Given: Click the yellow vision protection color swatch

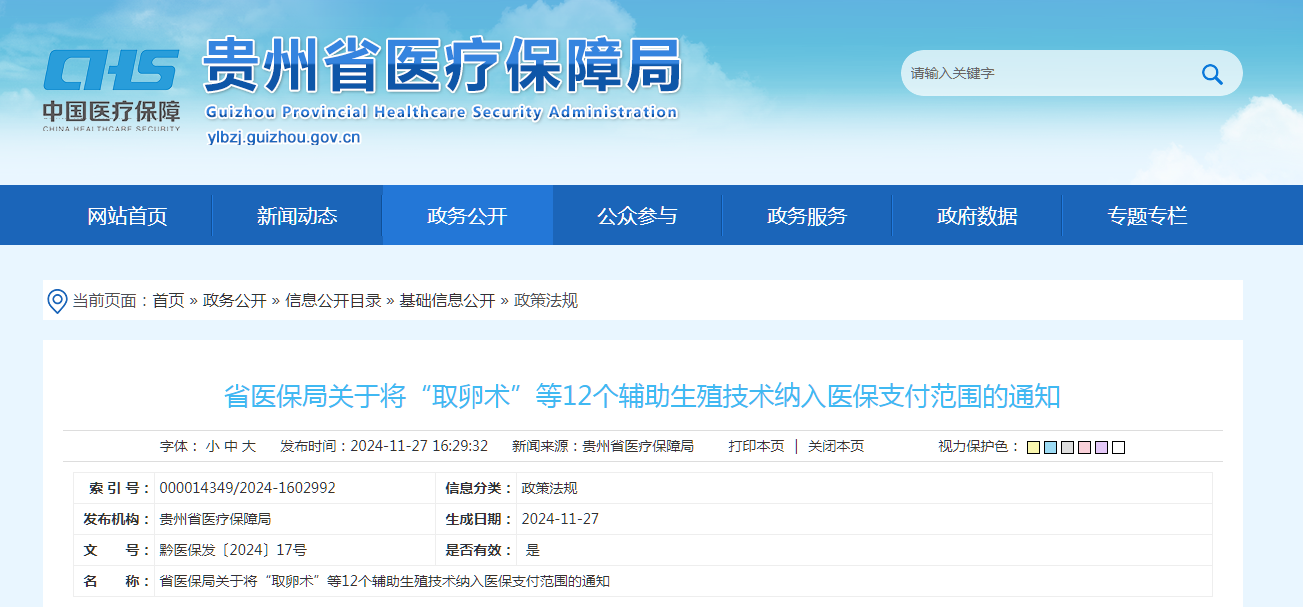Looking at the screenshot, I should (1033, 447).
